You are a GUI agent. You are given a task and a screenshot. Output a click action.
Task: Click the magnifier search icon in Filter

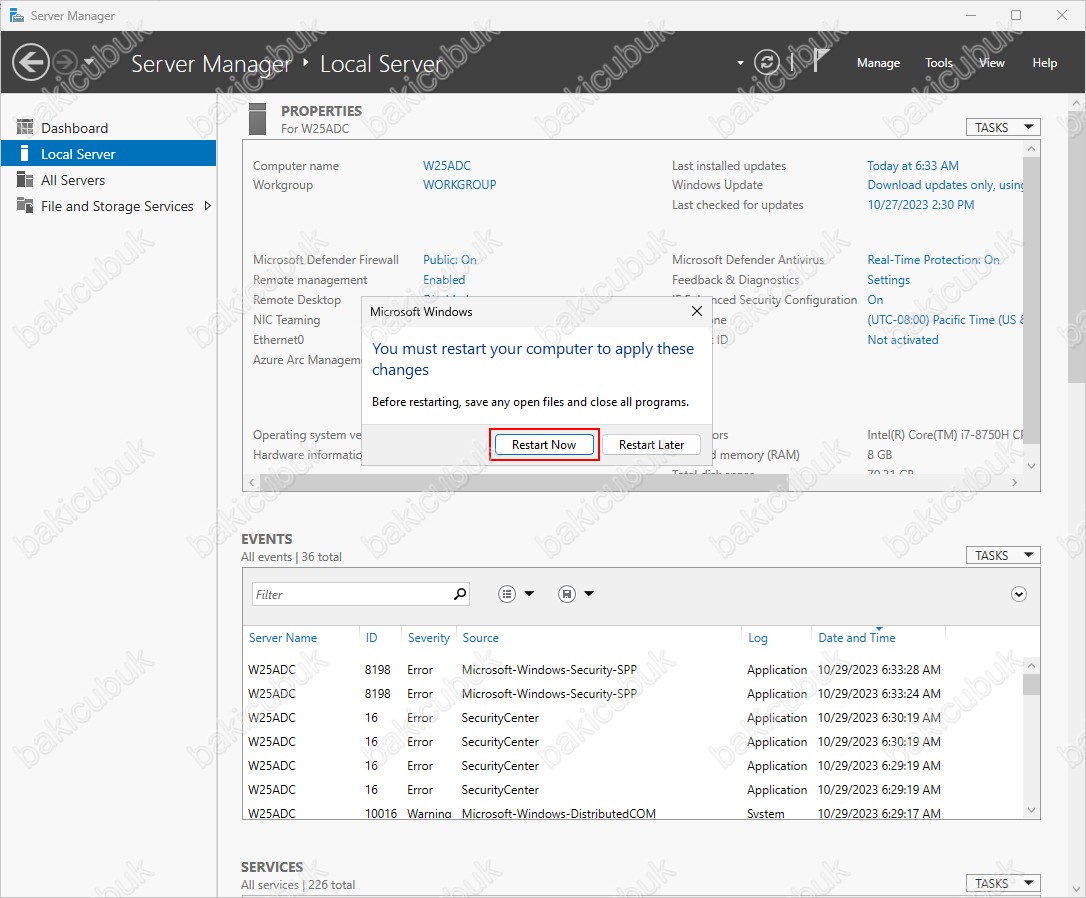[x=460, y=594]
